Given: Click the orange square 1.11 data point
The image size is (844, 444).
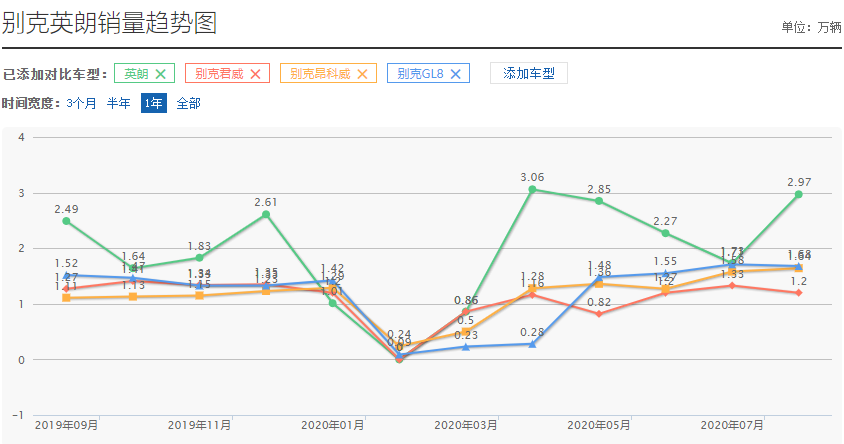Looking at the screenshot, I should [x=66, y=298].
